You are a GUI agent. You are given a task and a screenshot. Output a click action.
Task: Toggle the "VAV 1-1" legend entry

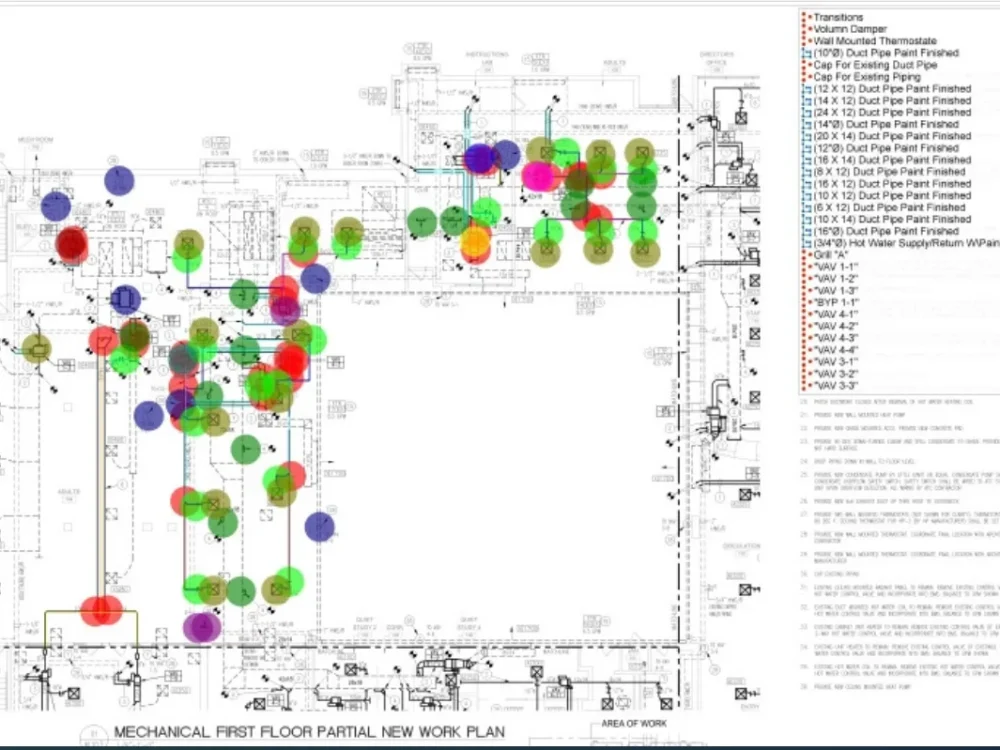coord(806,267)
